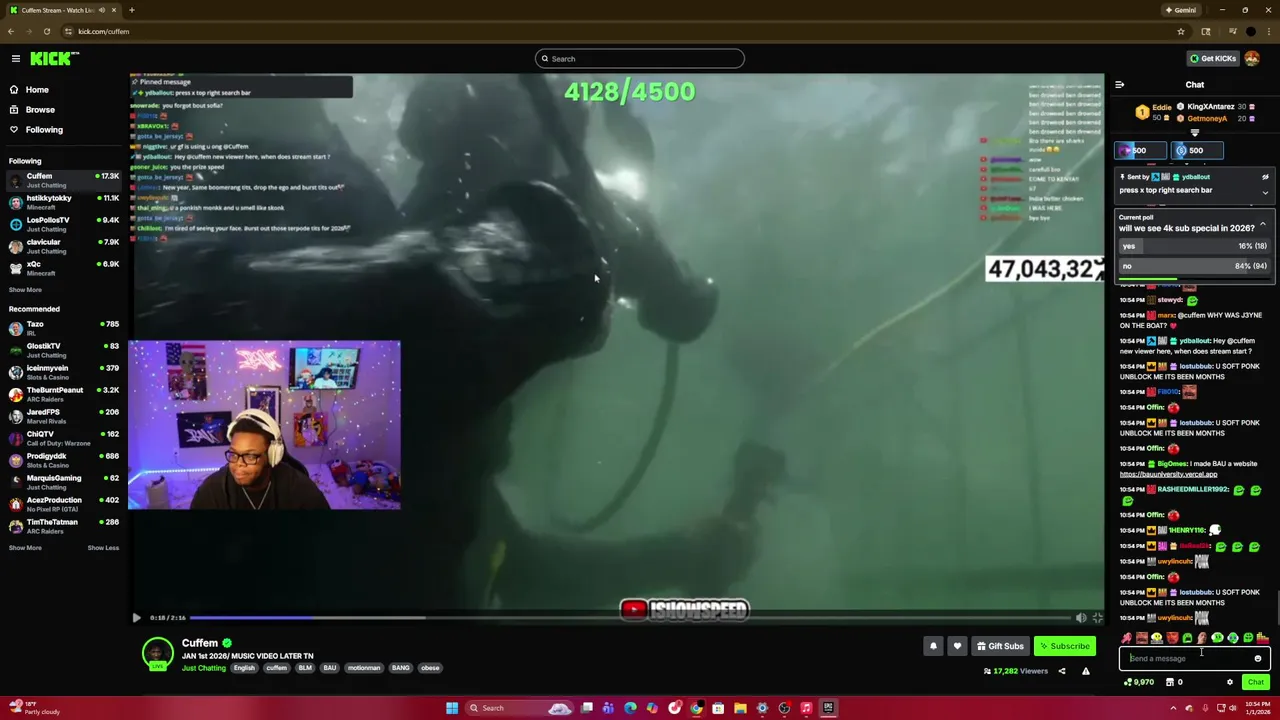This screenshot has height=720, width=1280.
Task: Collapse the current poll chevron
Action: tap(1263, 224)
